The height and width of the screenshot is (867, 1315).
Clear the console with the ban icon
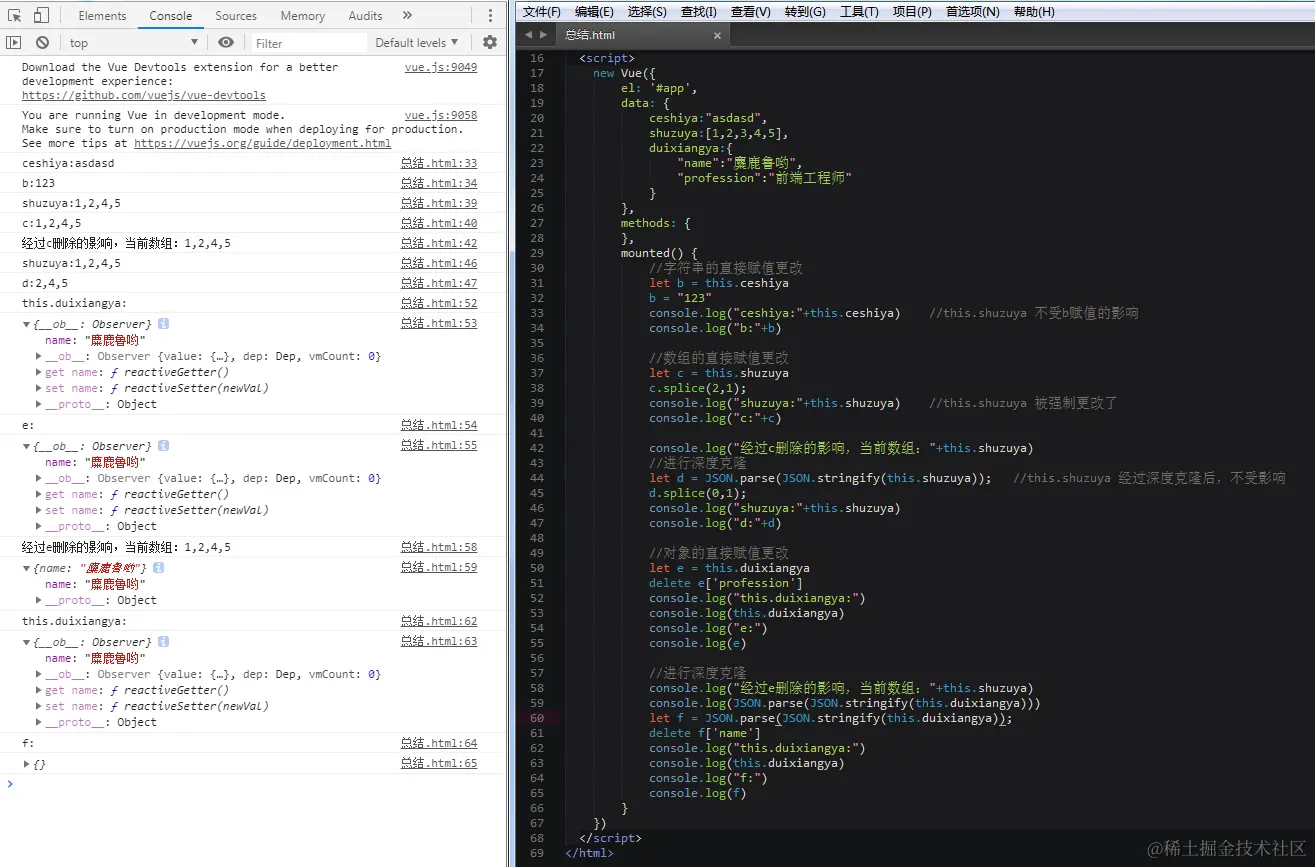(42, 42)
